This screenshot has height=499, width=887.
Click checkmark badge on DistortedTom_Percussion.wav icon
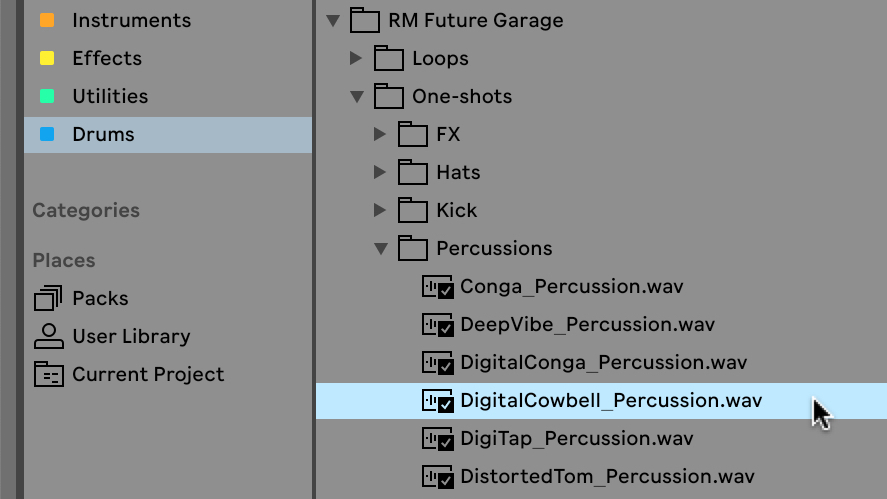(446, 481)
